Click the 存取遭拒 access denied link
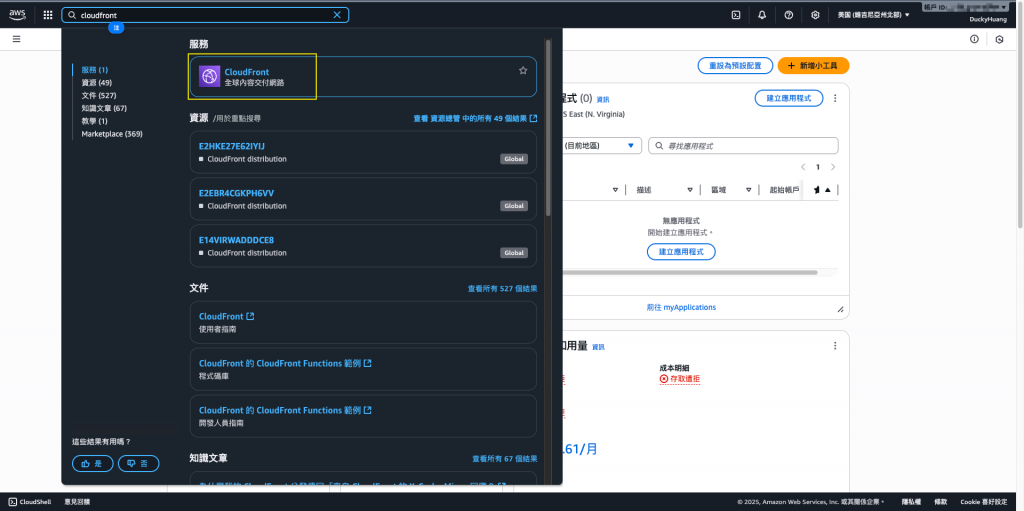This screenshot has width=1024, height=511. click(x=680, y=379)
